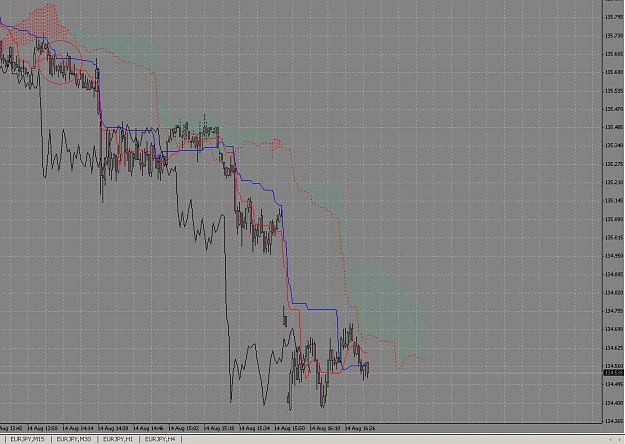
Task: Click the 135.470 price axis label
Action: coord(614,109)
